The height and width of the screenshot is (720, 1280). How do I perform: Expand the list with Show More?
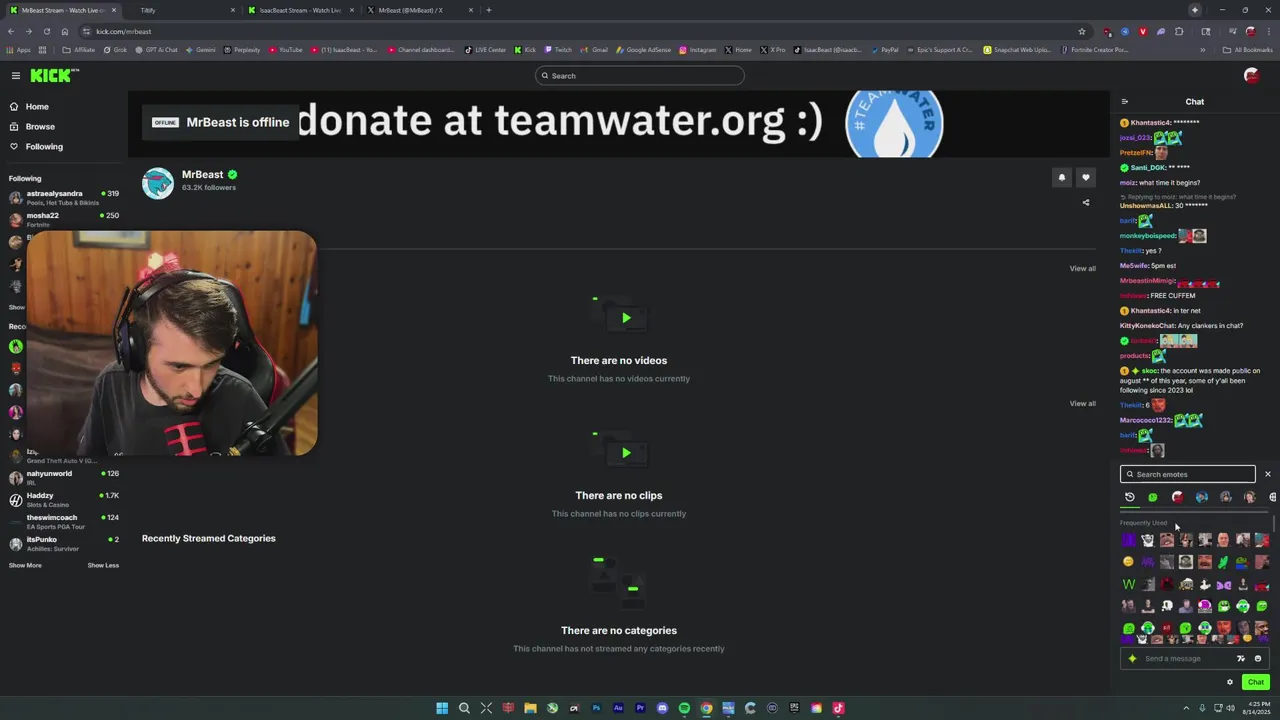25,566
